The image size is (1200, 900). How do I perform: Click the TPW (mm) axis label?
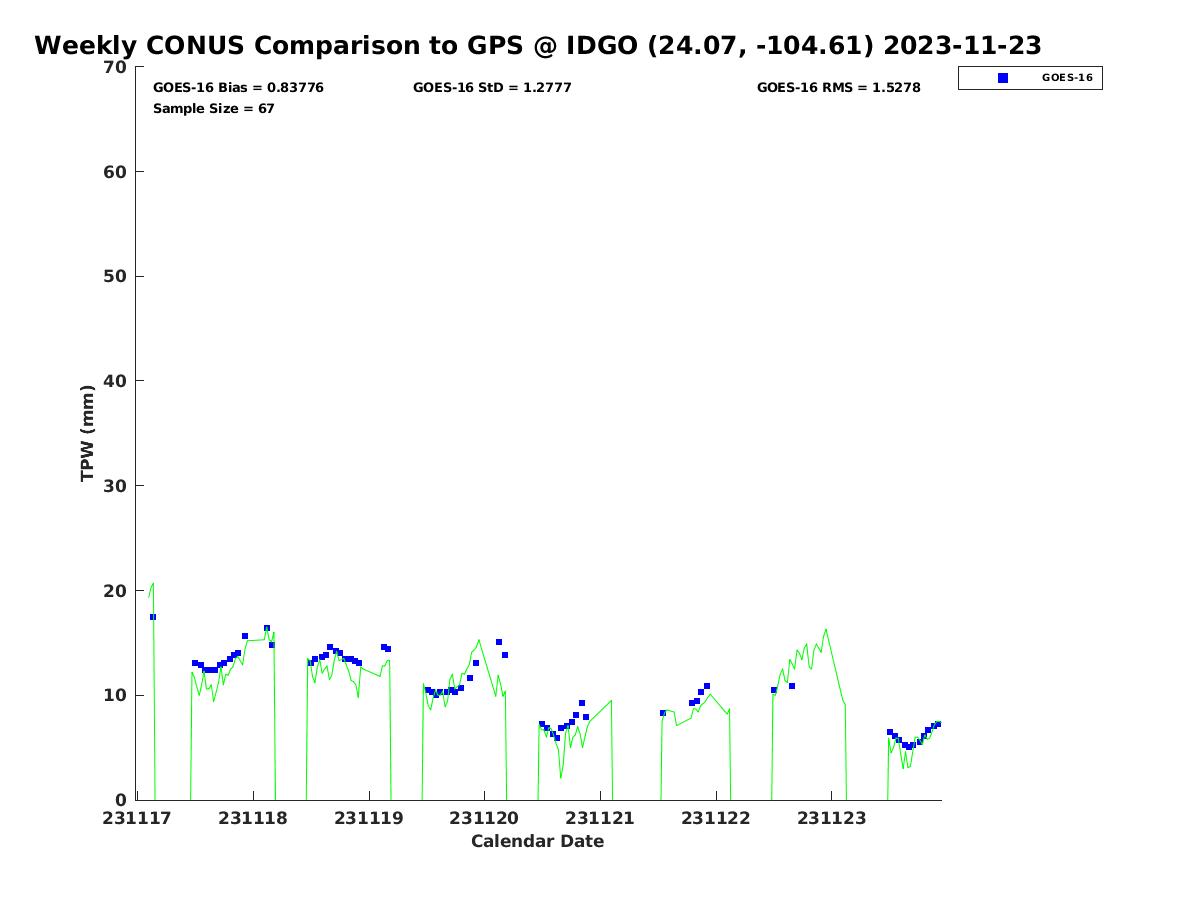88,433
